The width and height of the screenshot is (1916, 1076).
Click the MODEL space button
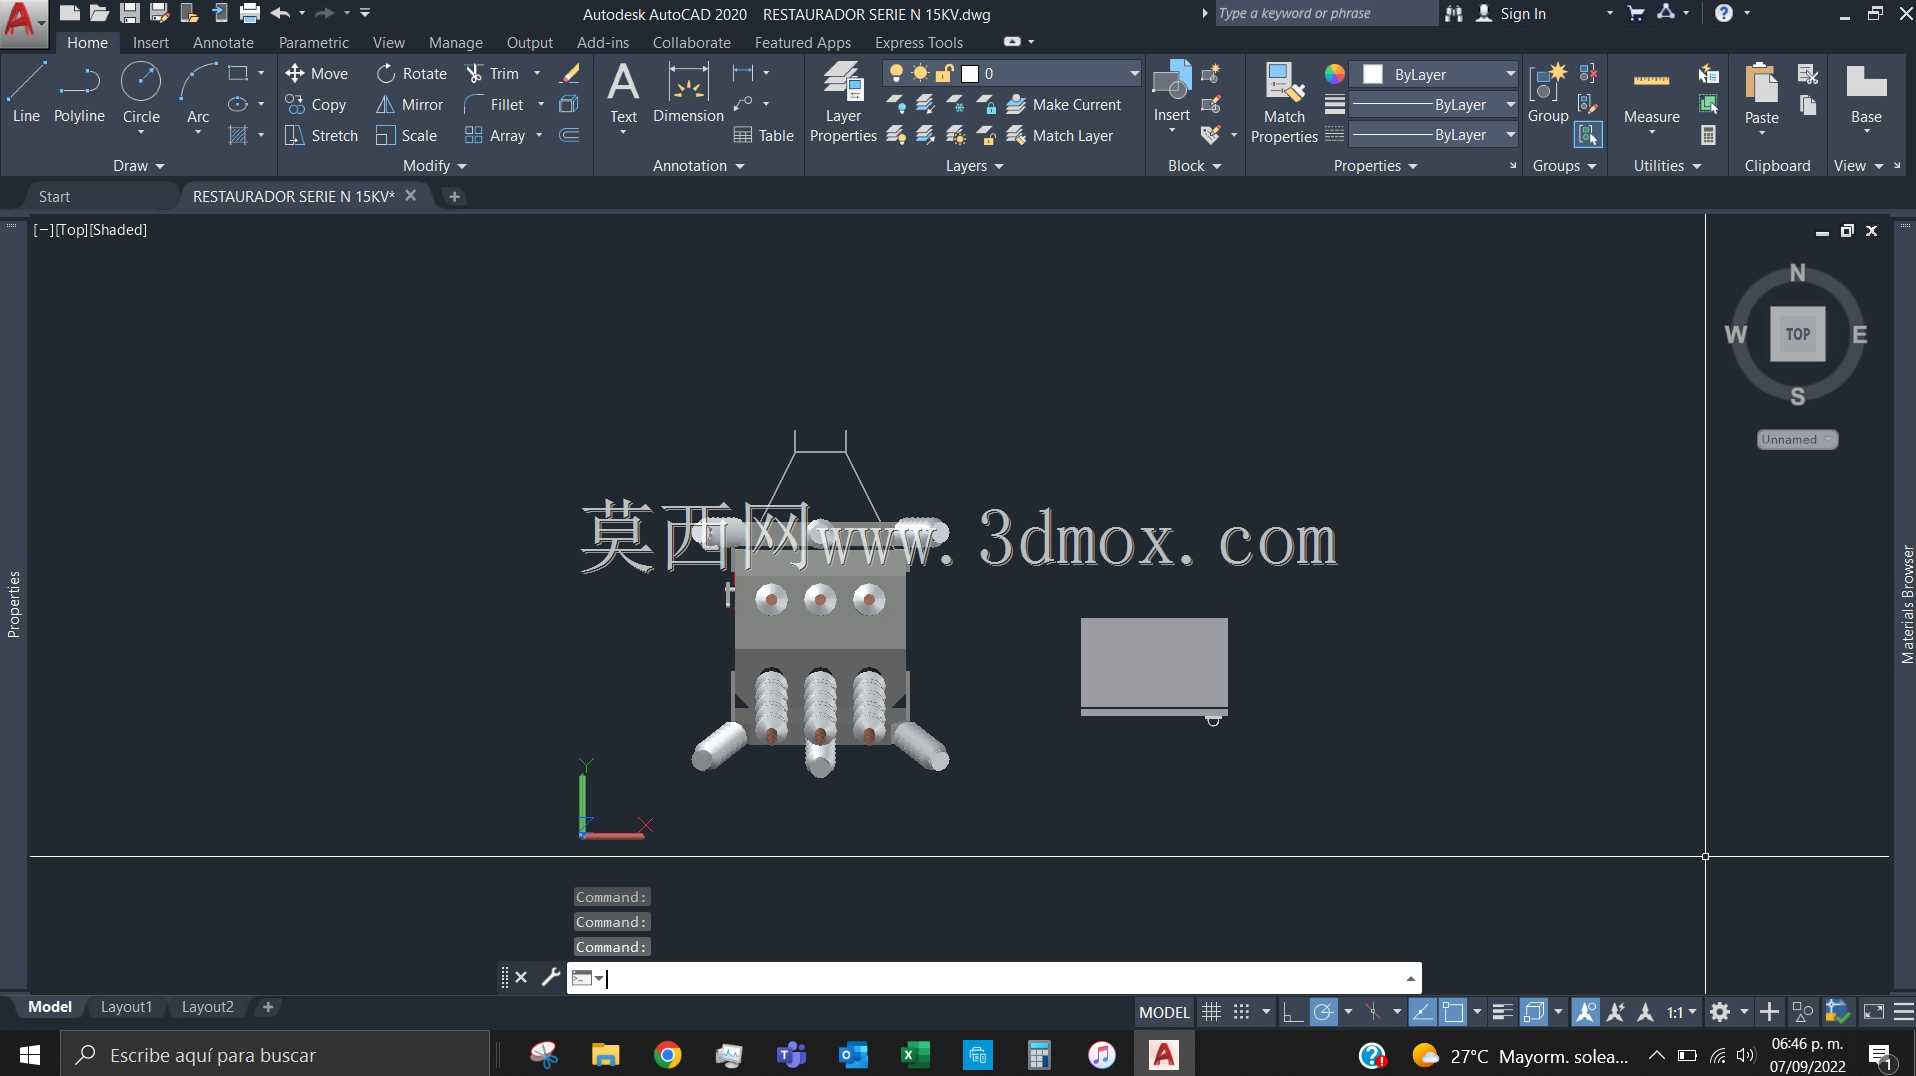1164,1012
